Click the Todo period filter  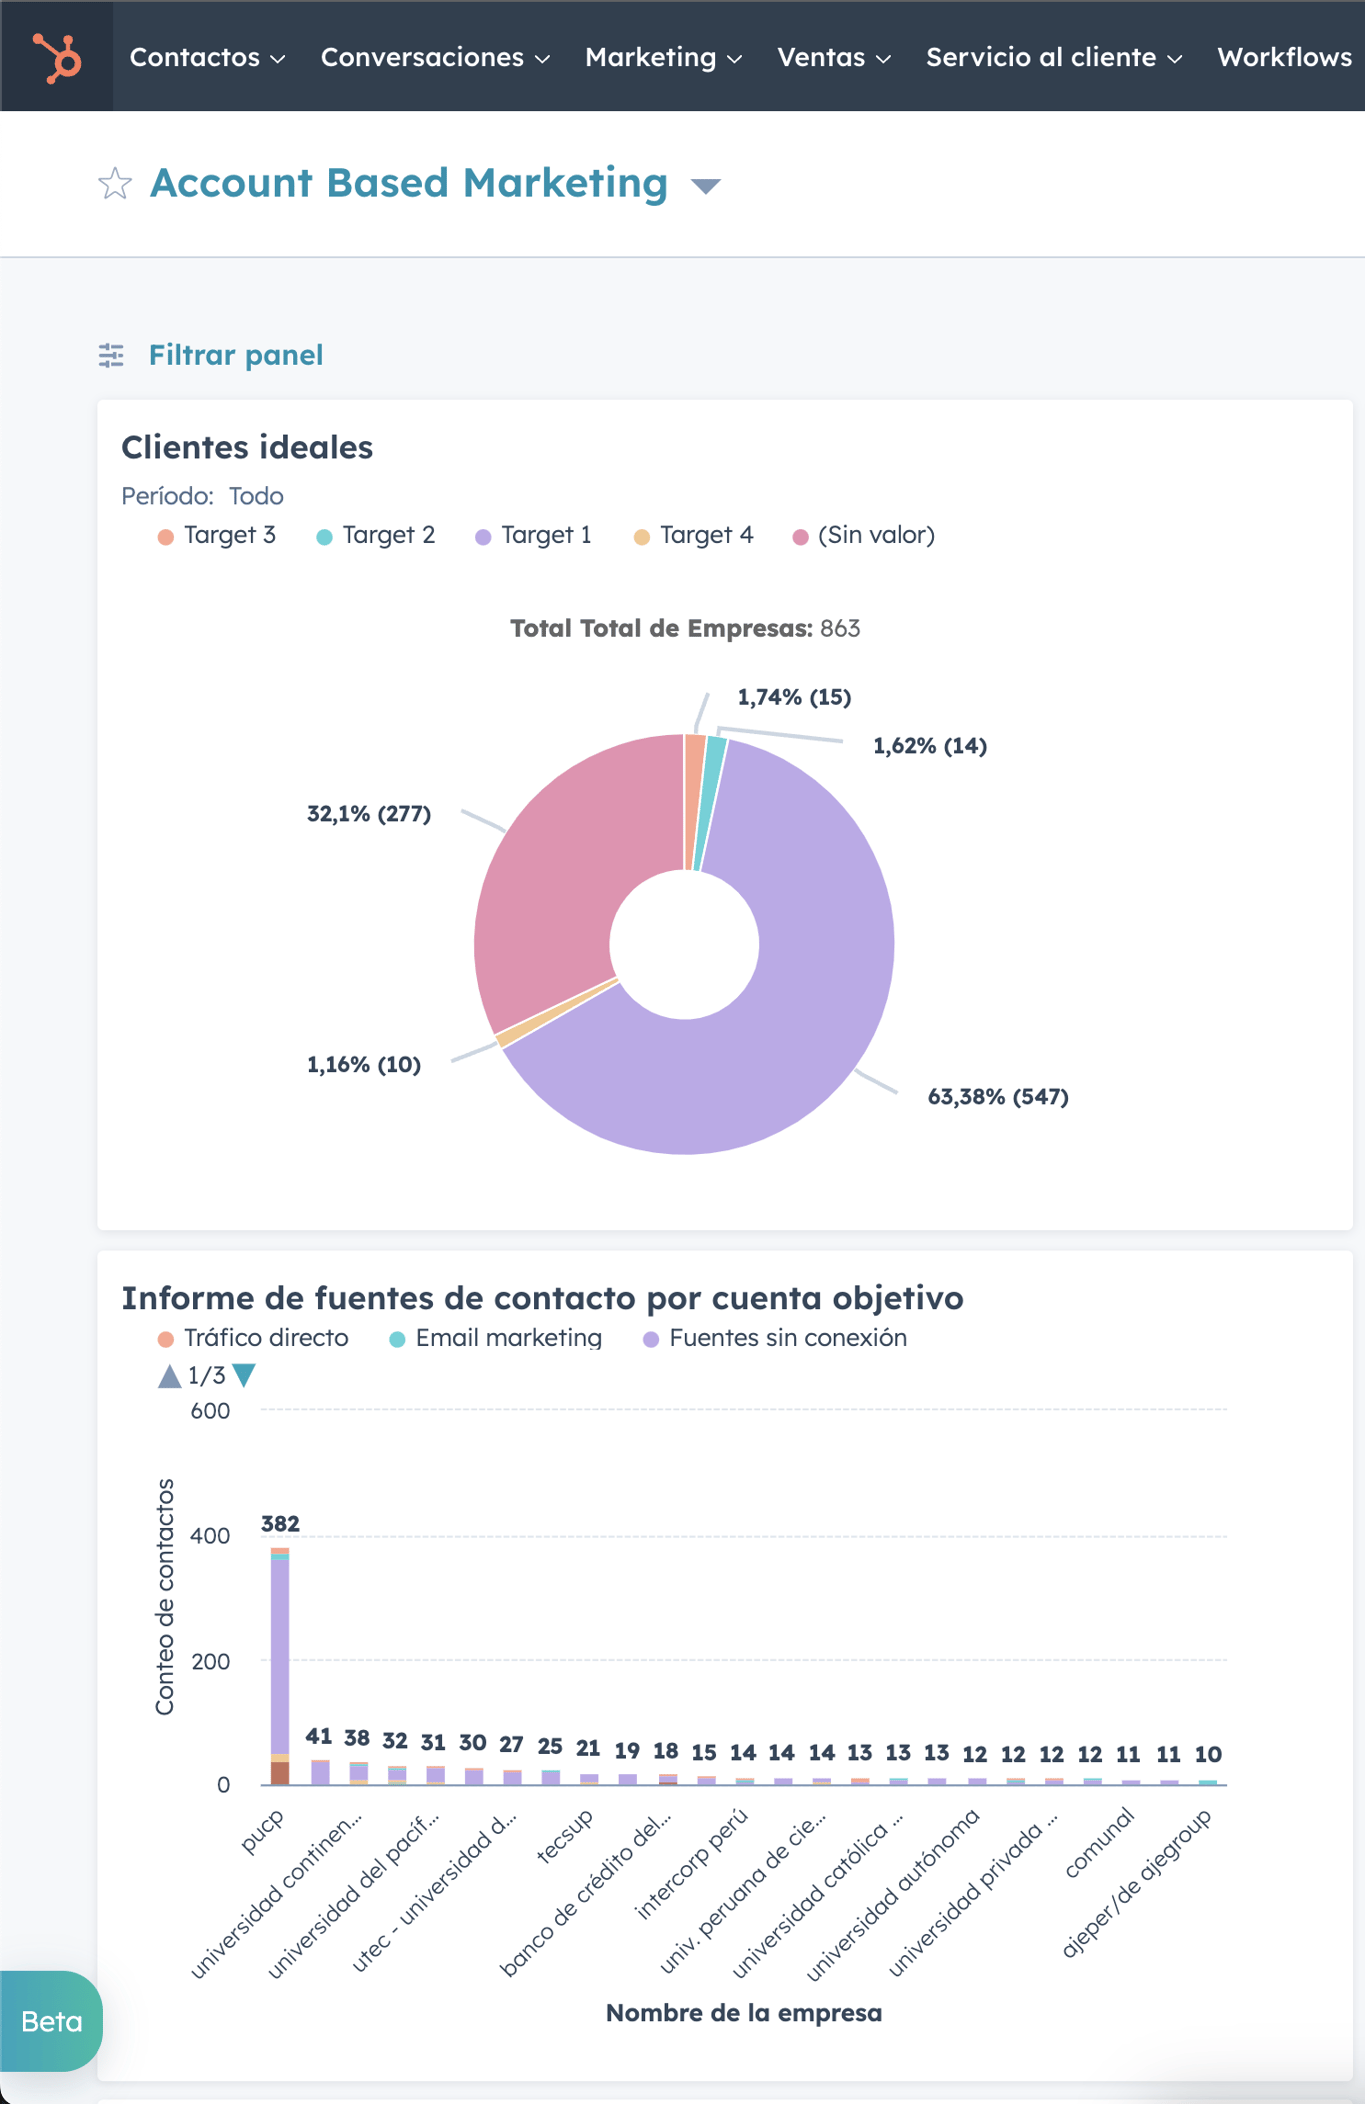pyautogui.click(x=257, y=496)
